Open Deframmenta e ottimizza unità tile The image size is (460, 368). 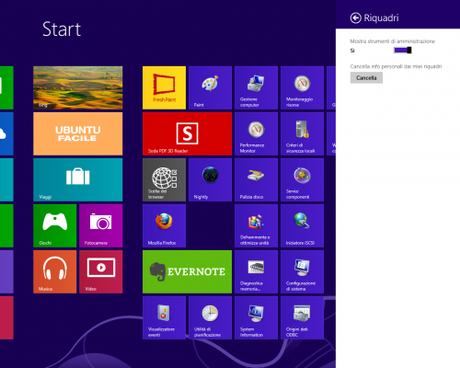coord(256,226)
